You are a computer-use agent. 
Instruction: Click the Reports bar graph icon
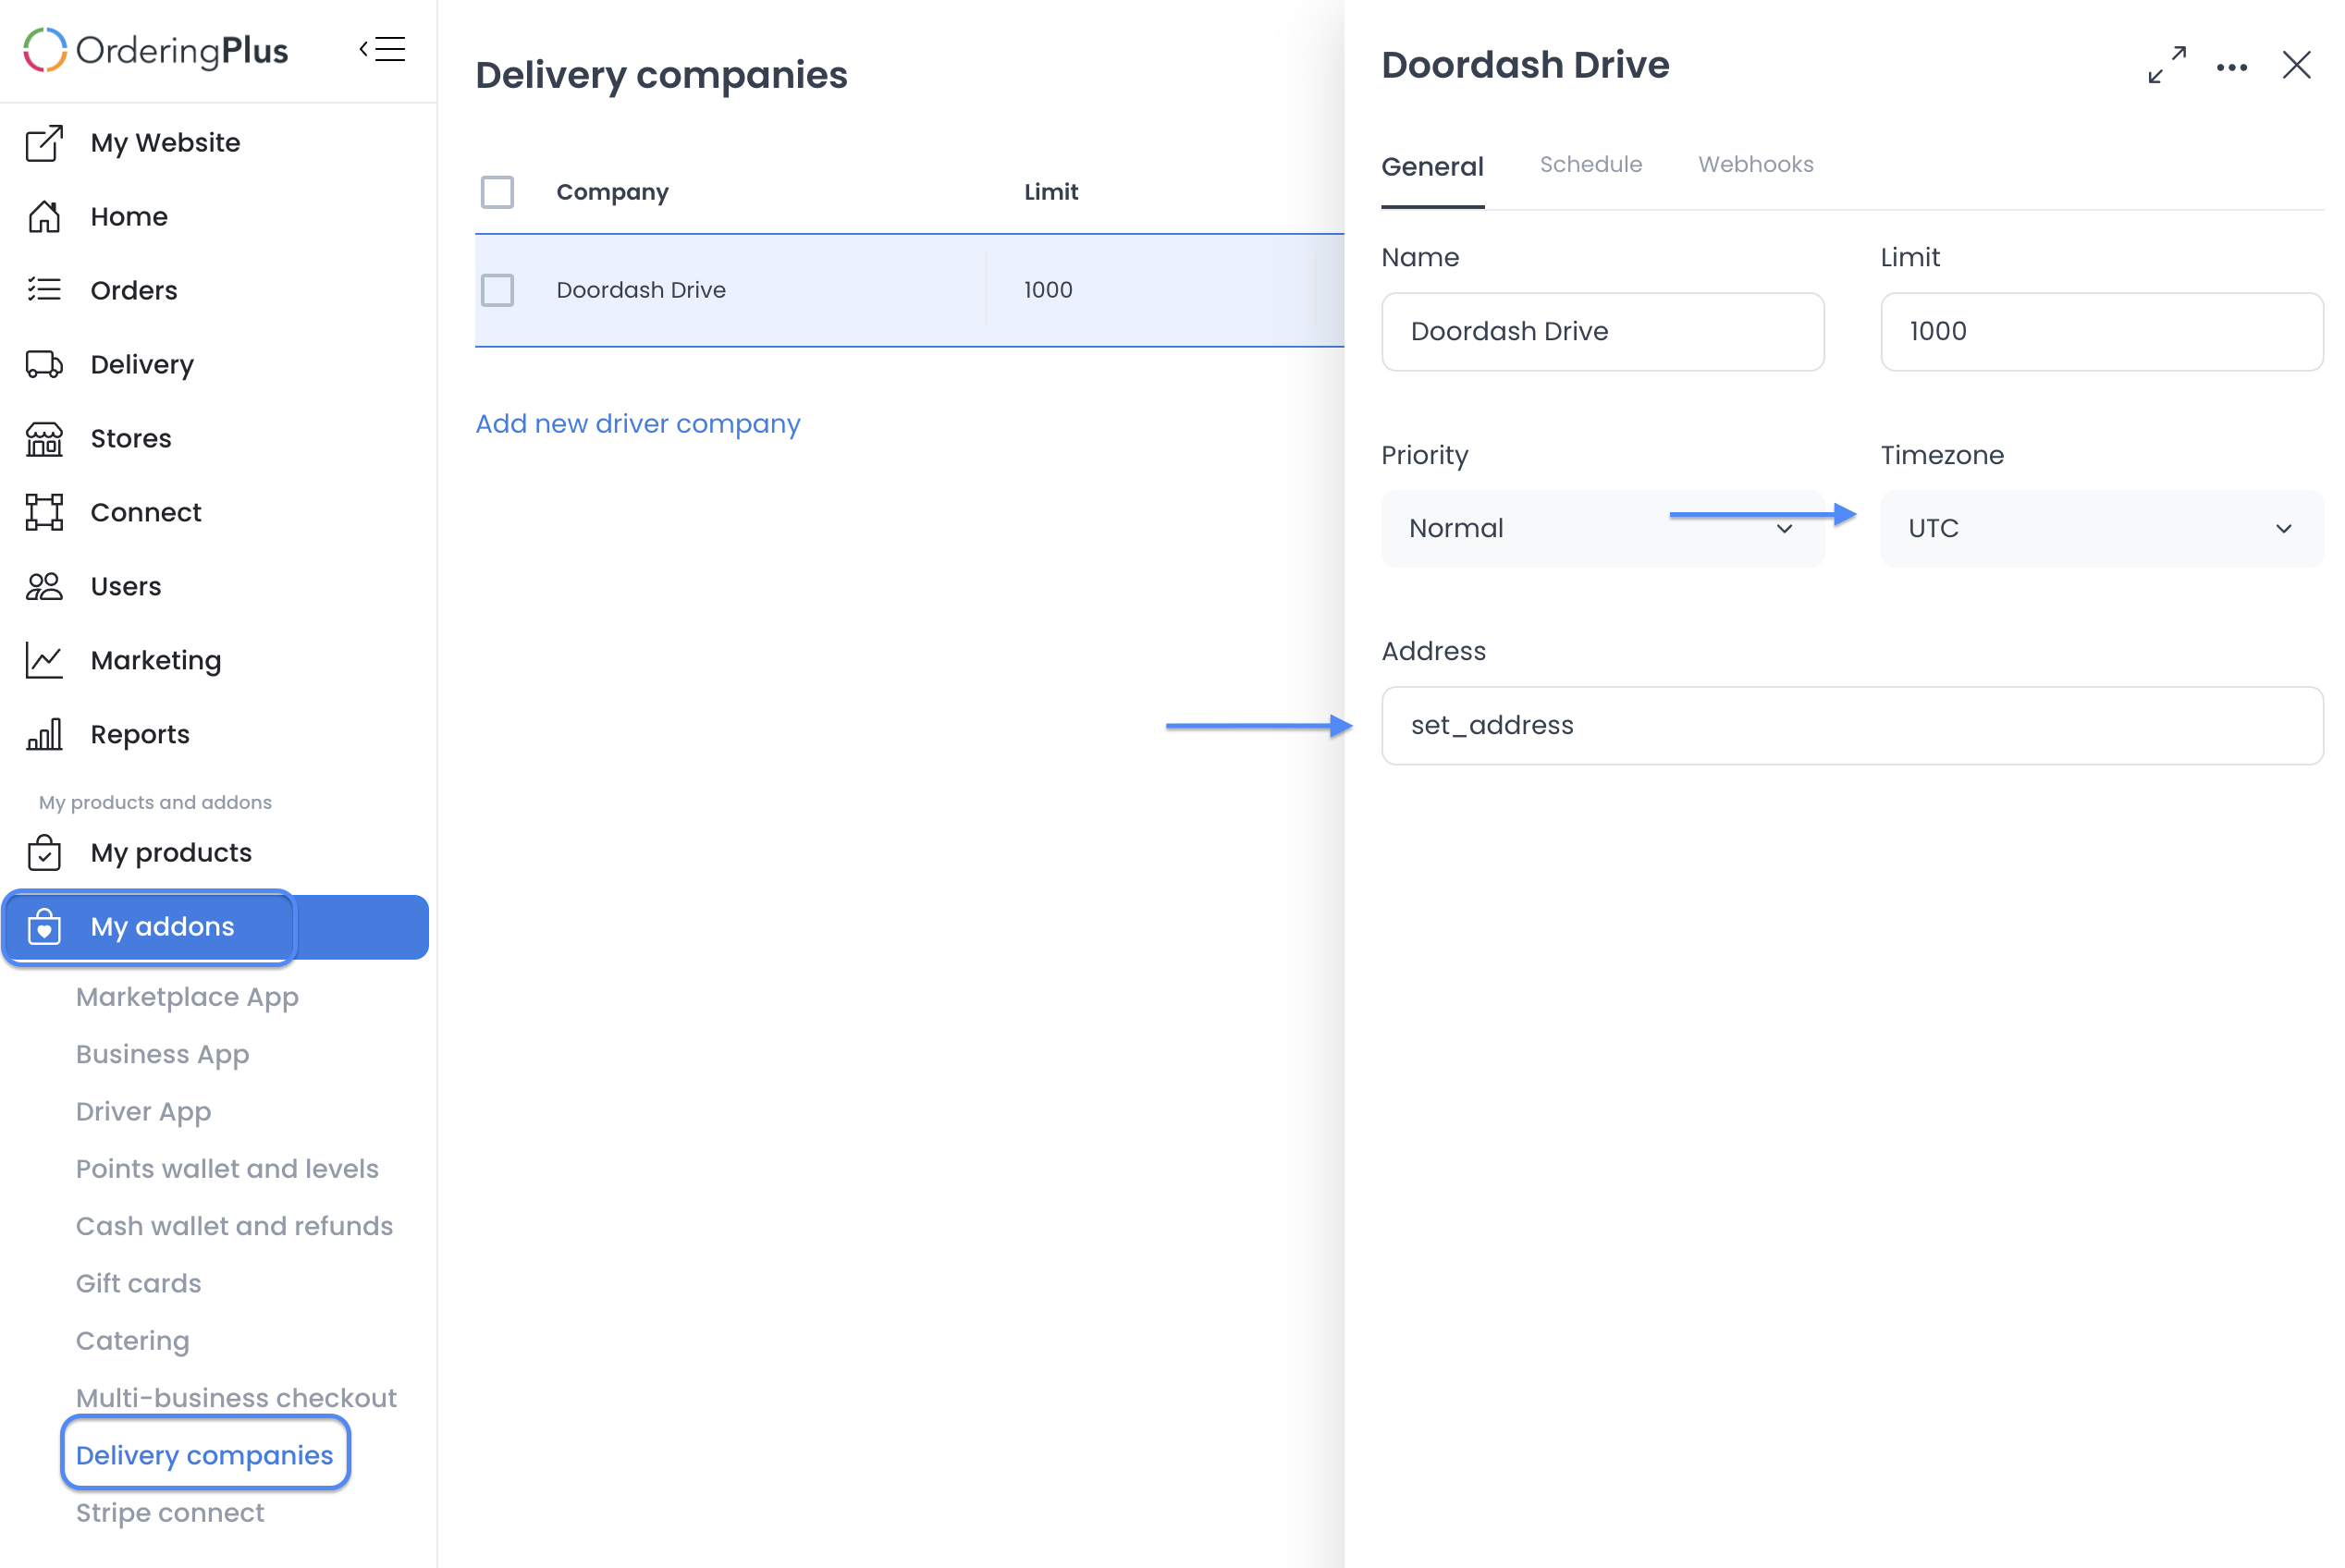tap(44, 734)
